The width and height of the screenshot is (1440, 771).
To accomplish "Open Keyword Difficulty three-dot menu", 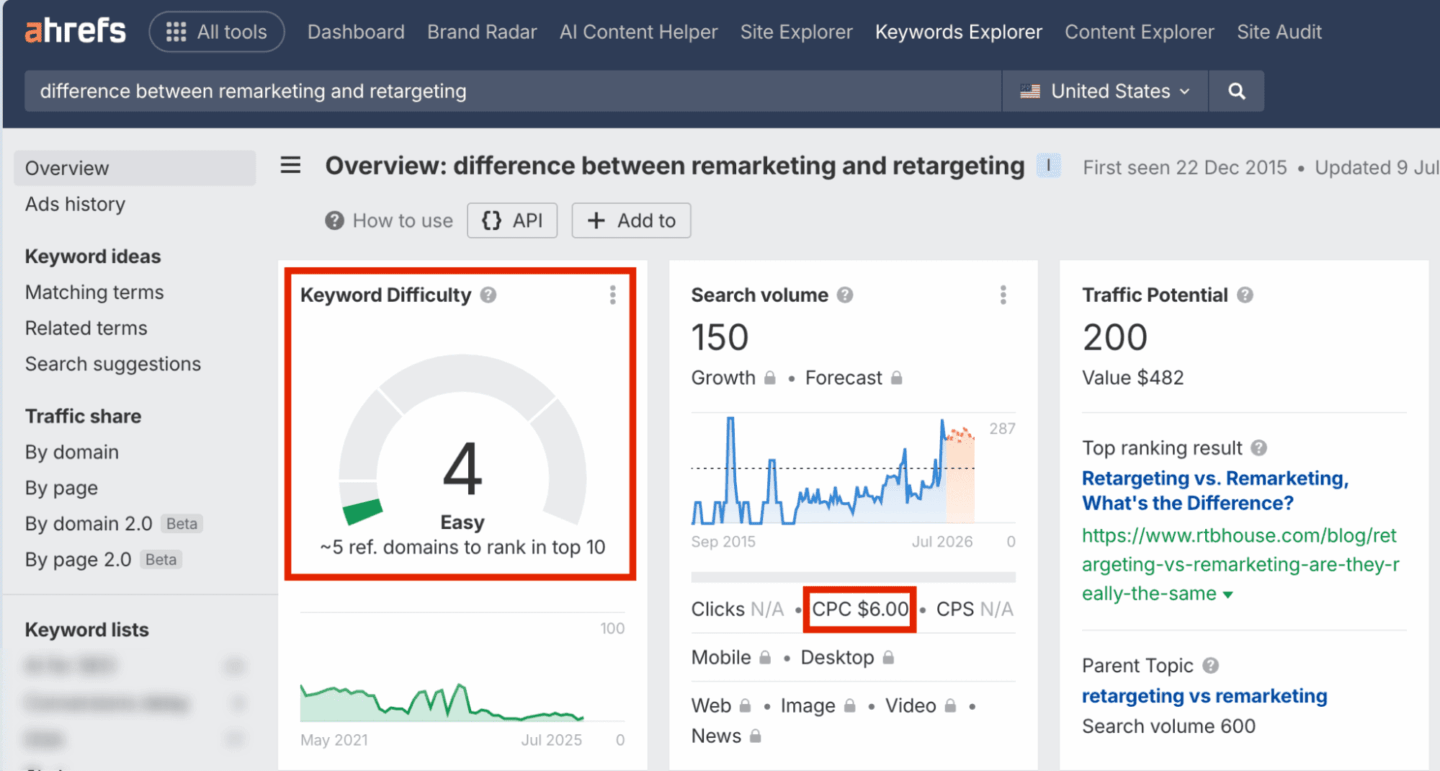I will (613, 295).
